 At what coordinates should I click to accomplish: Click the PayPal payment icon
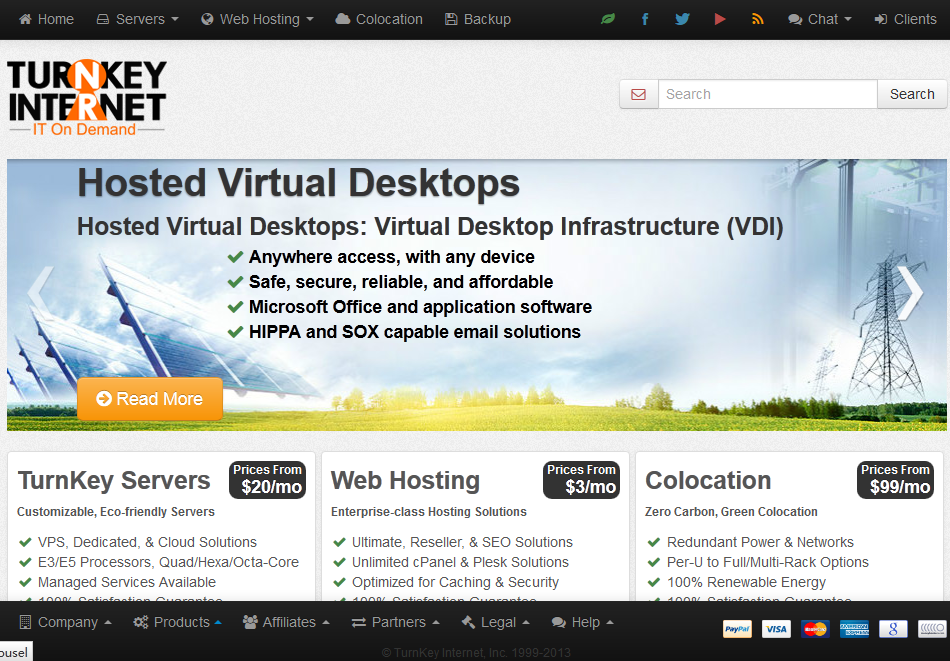coord(737,629)
